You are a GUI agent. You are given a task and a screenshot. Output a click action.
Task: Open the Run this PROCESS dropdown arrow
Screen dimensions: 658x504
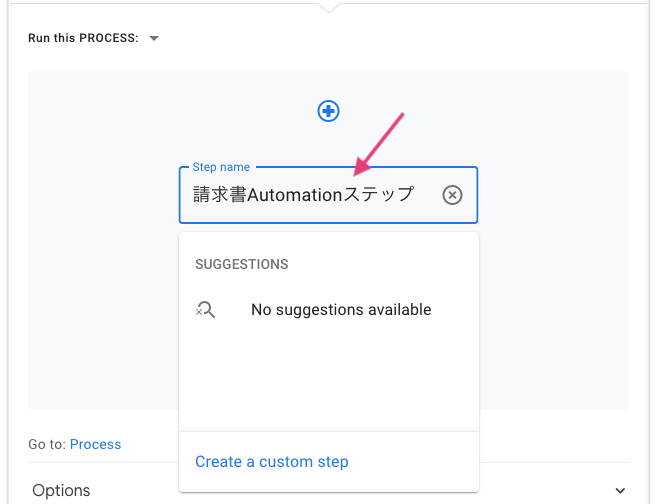pos(154,38)
